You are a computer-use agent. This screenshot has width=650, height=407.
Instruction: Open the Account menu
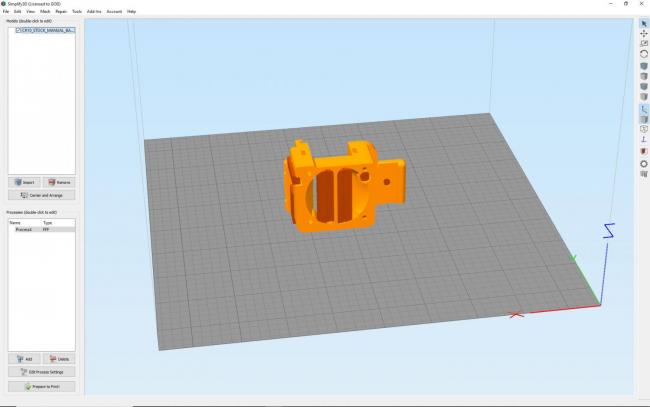pos(114,12)
